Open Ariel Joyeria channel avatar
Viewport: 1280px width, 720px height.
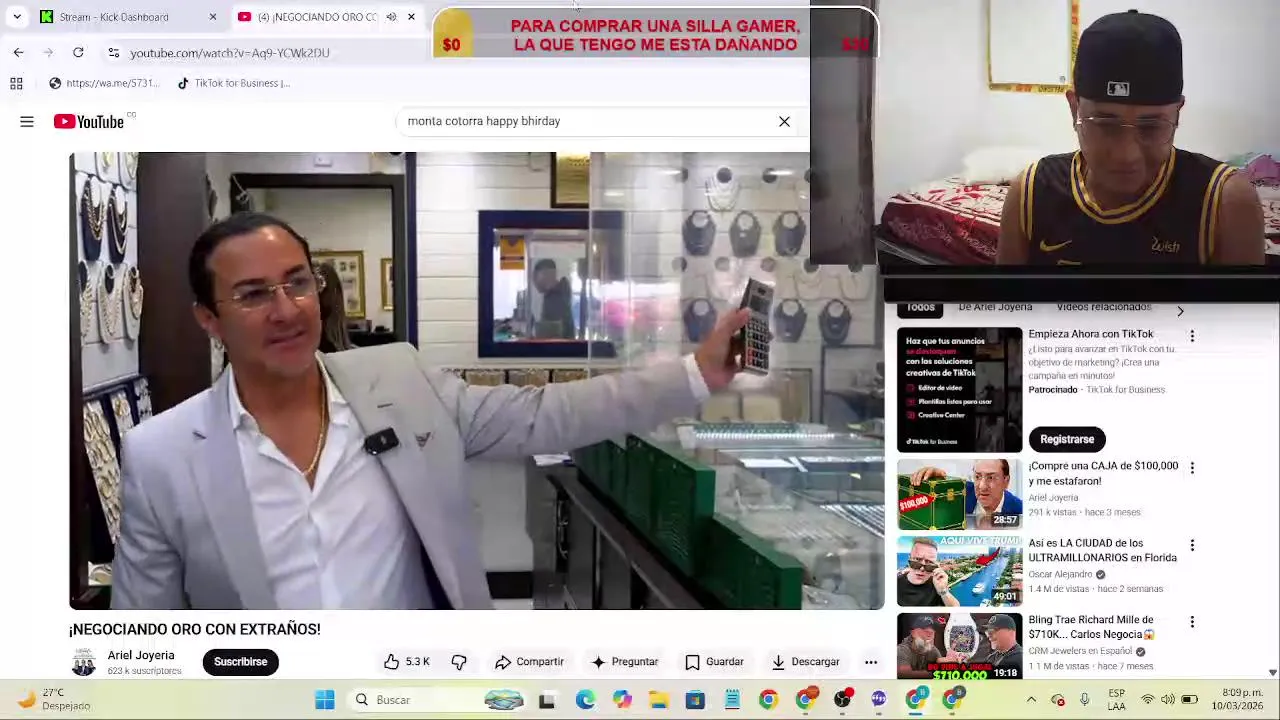[x=84, y=662]
